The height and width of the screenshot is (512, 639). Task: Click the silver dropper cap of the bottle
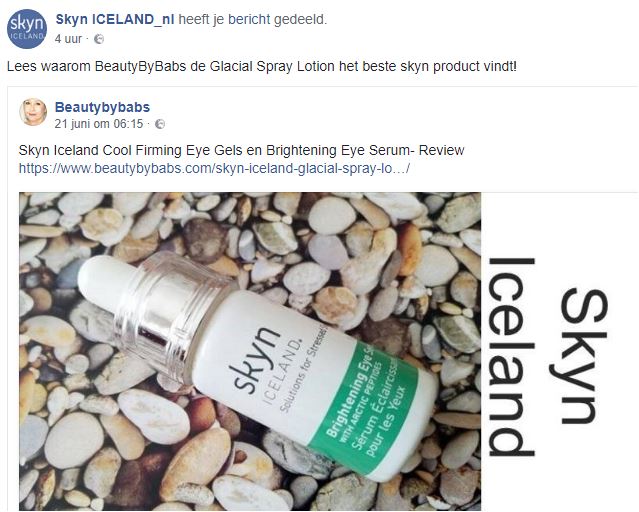click(x=173, y=310)
